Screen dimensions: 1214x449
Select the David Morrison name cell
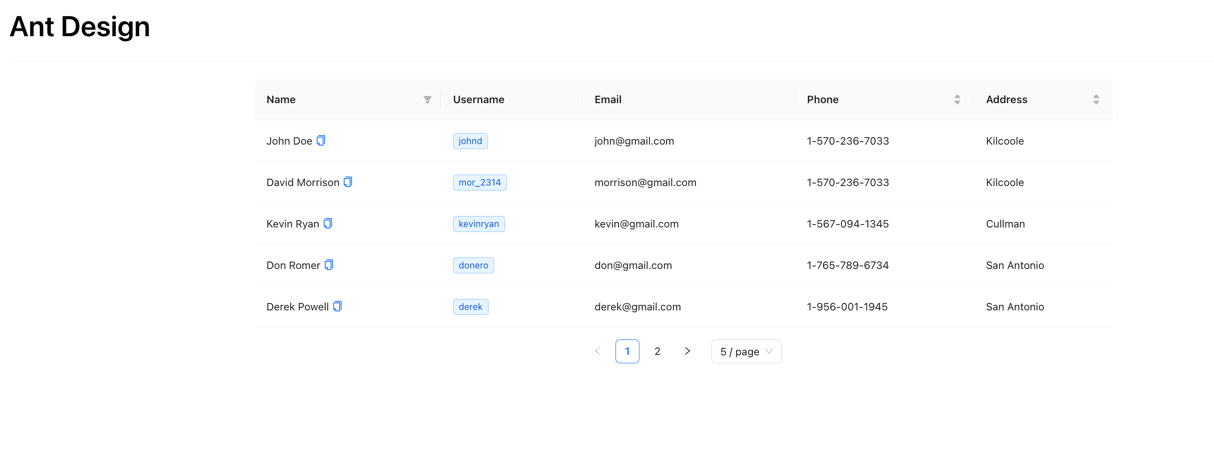(x=347, y=182)
